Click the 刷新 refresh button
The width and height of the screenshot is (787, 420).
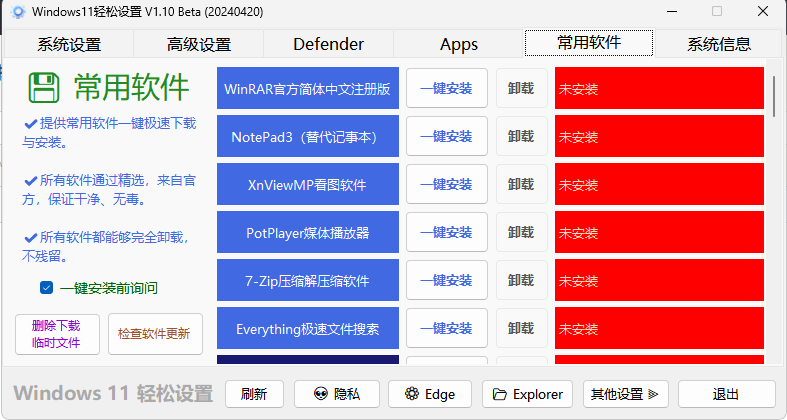coord(254,394)
